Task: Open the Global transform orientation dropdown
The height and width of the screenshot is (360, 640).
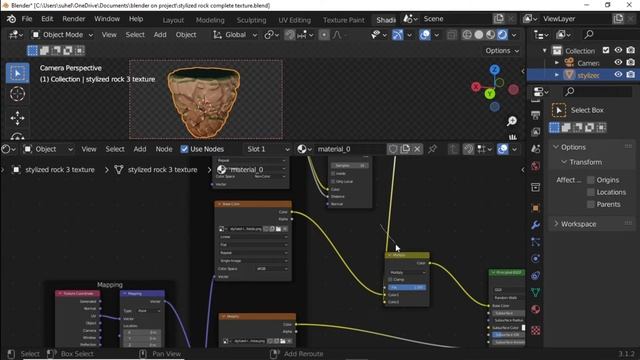Action: [x=235, y=35]
